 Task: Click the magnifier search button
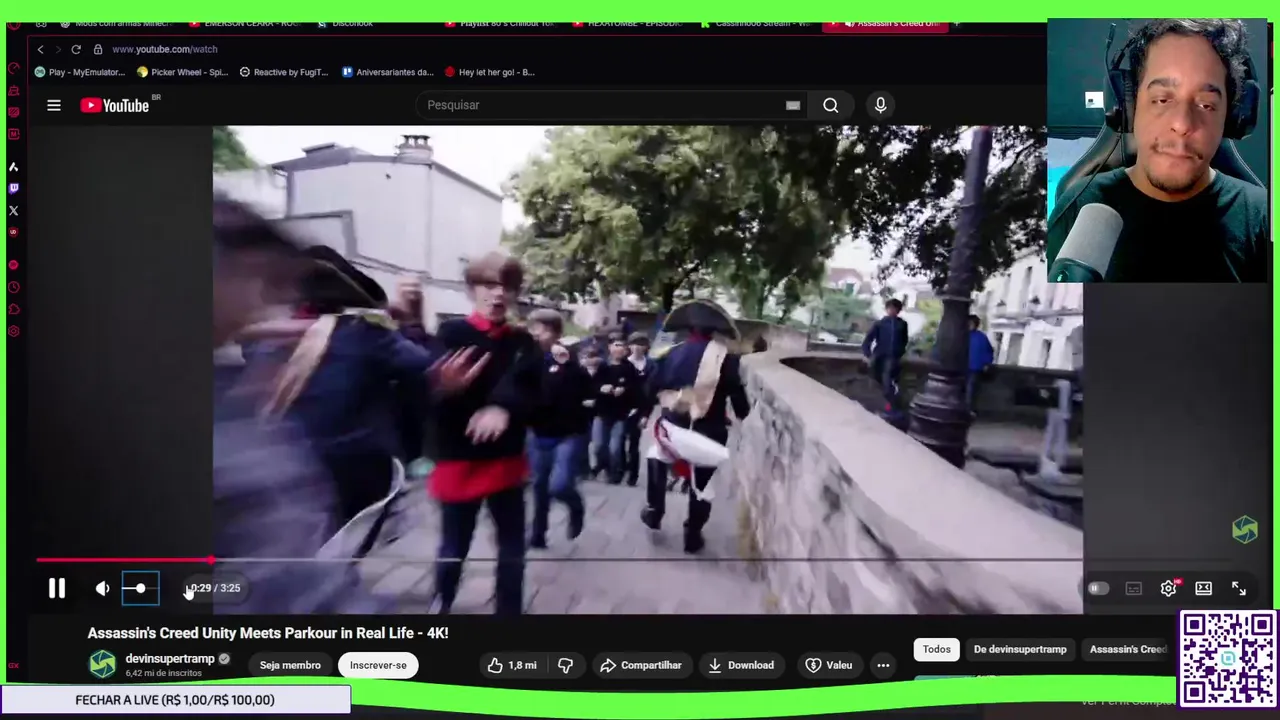point(830,105)
